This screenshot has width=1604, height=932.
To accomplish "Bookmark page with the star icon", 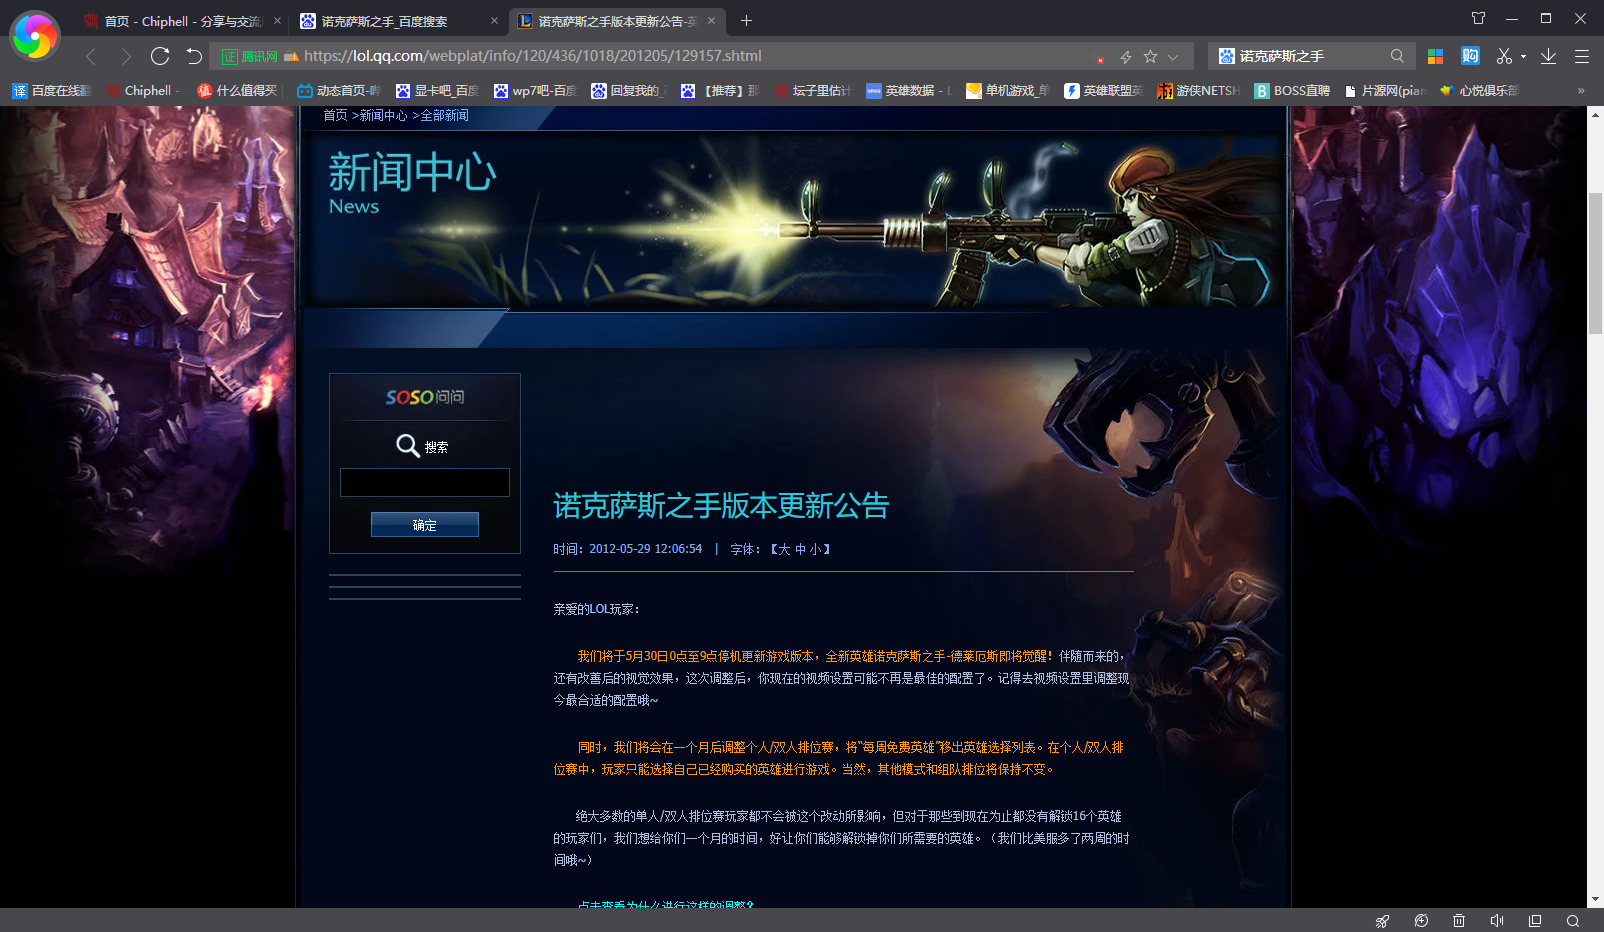I will click(x=1150, y=57).
